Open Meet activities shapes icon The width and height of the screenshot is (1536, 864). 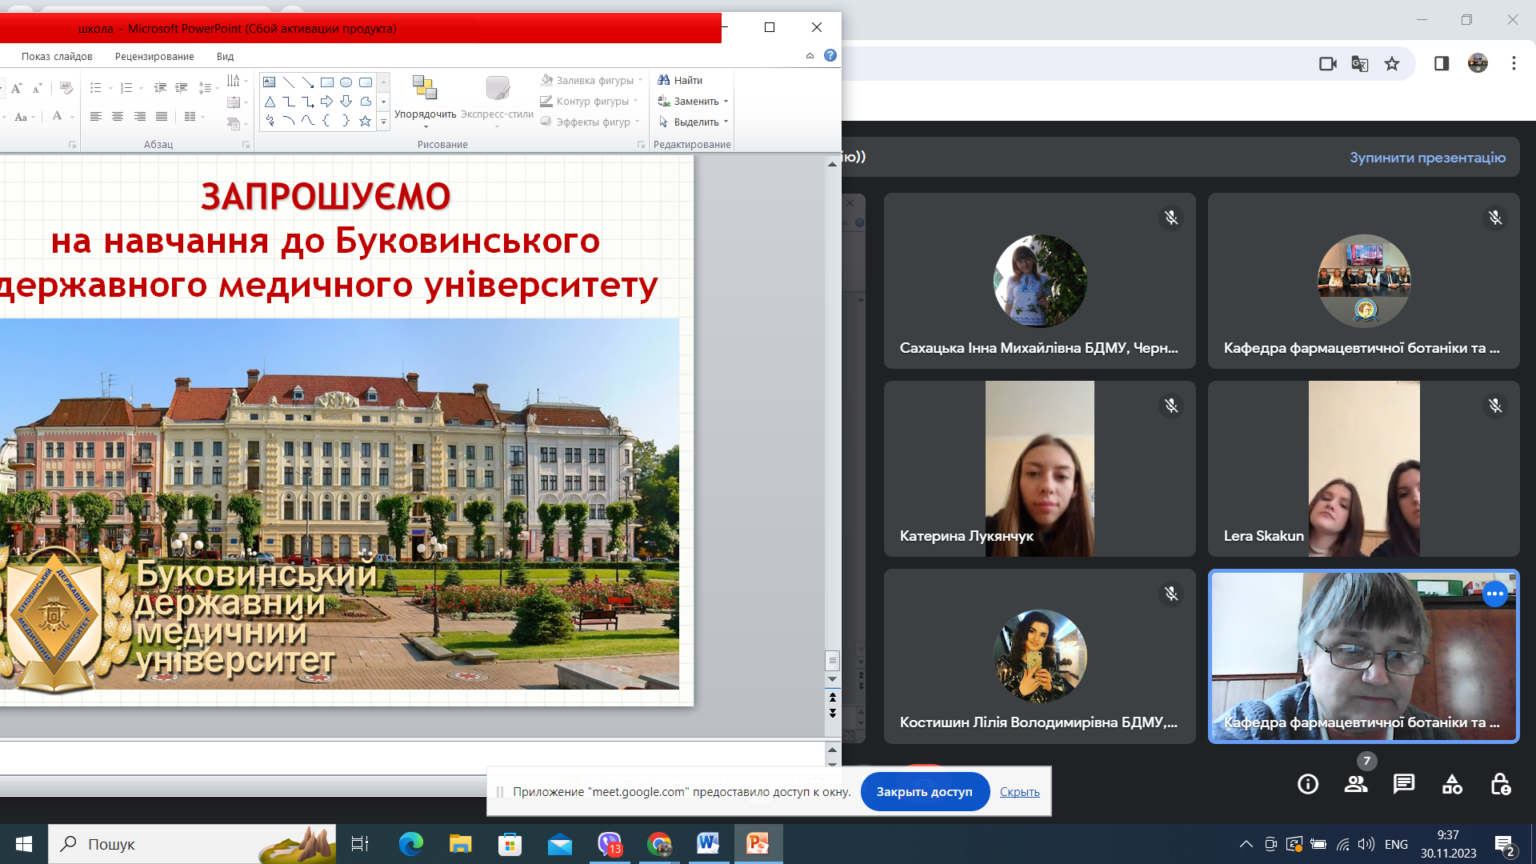point(1452,784)
